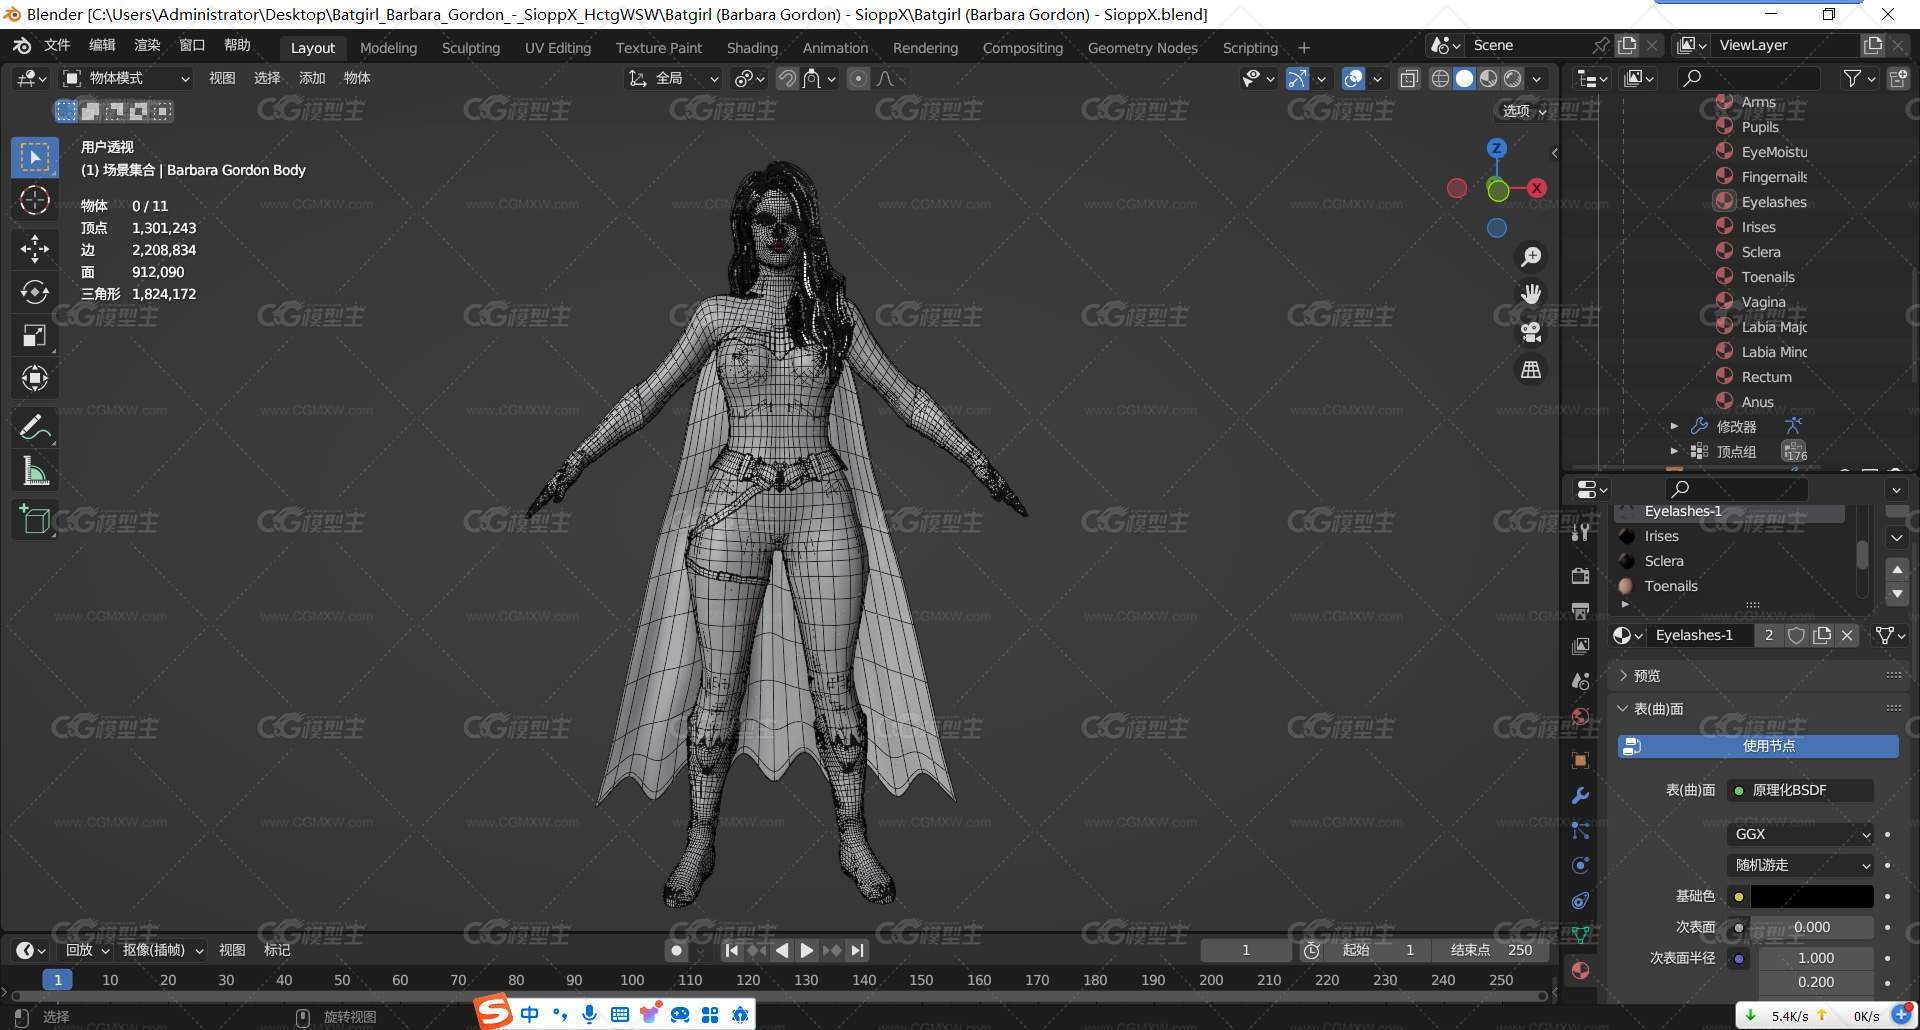Click the pan view hand icon
Image resolution: width=1920 pixels, height=1030 pixels.
[x=1531, y=294]
